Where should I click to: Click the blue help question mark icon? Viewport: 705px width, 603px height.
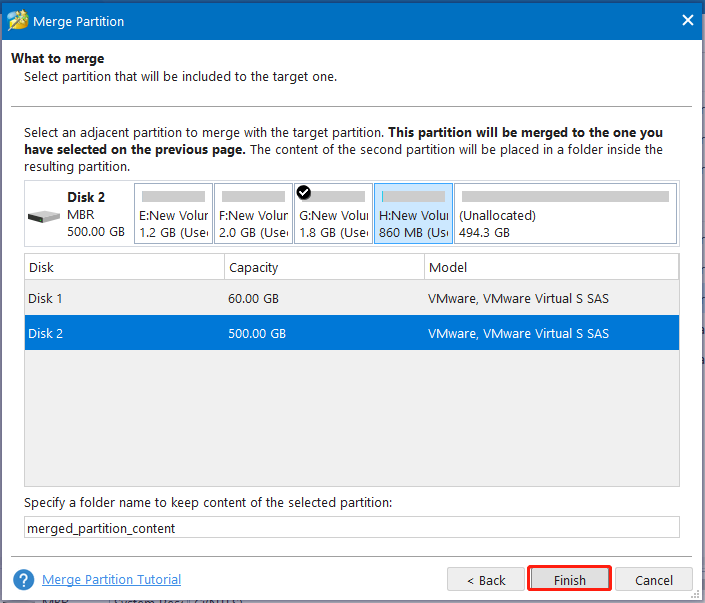point(23,580)
